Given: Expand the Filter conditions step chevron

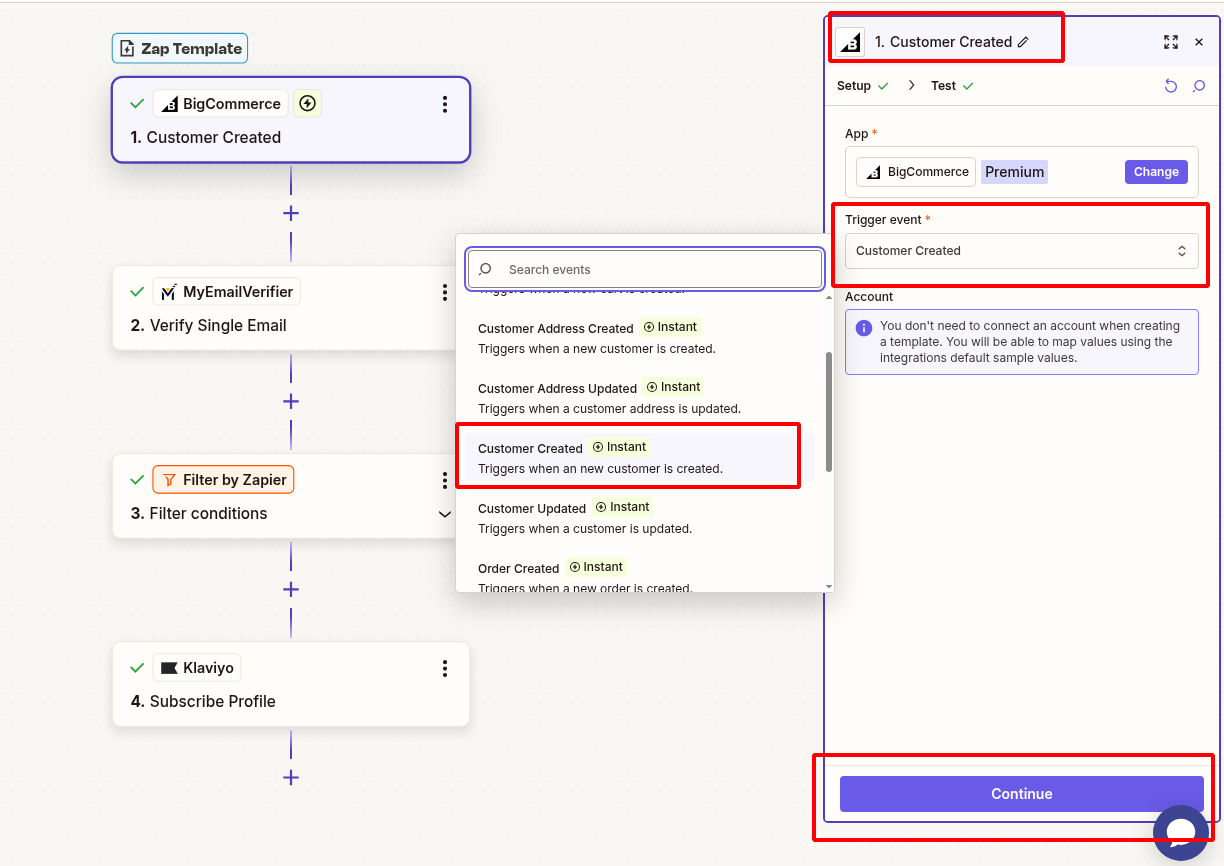Looking at the screenshot, I should tap(445, 514).
